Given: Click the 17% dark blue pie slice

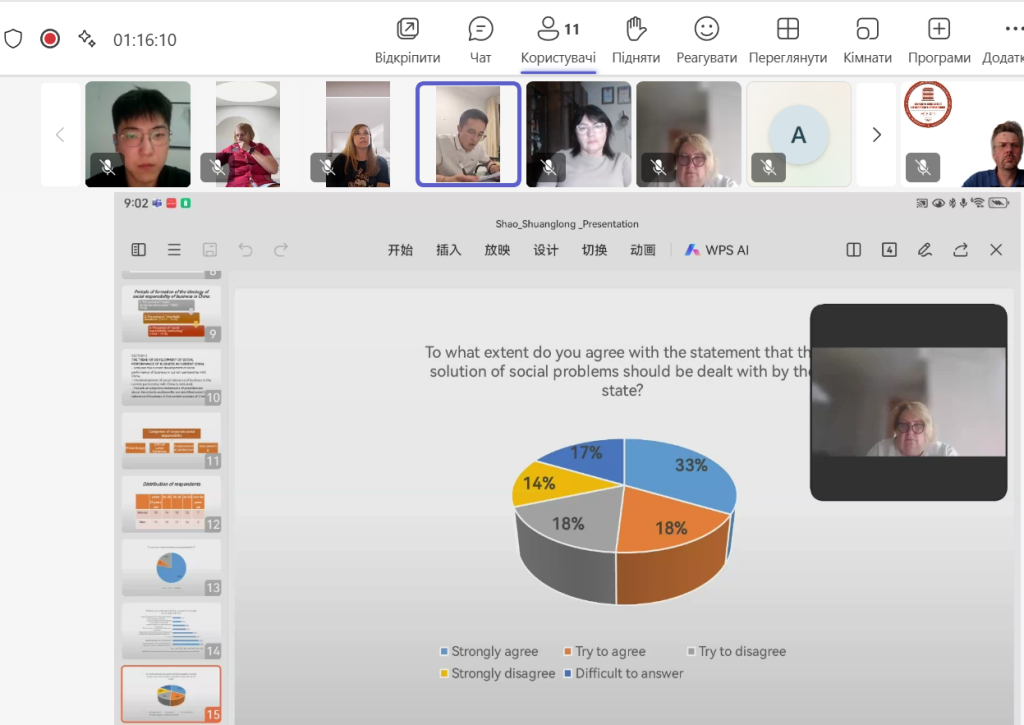Looking at the screenshot, I should click(x=588, y=457).
